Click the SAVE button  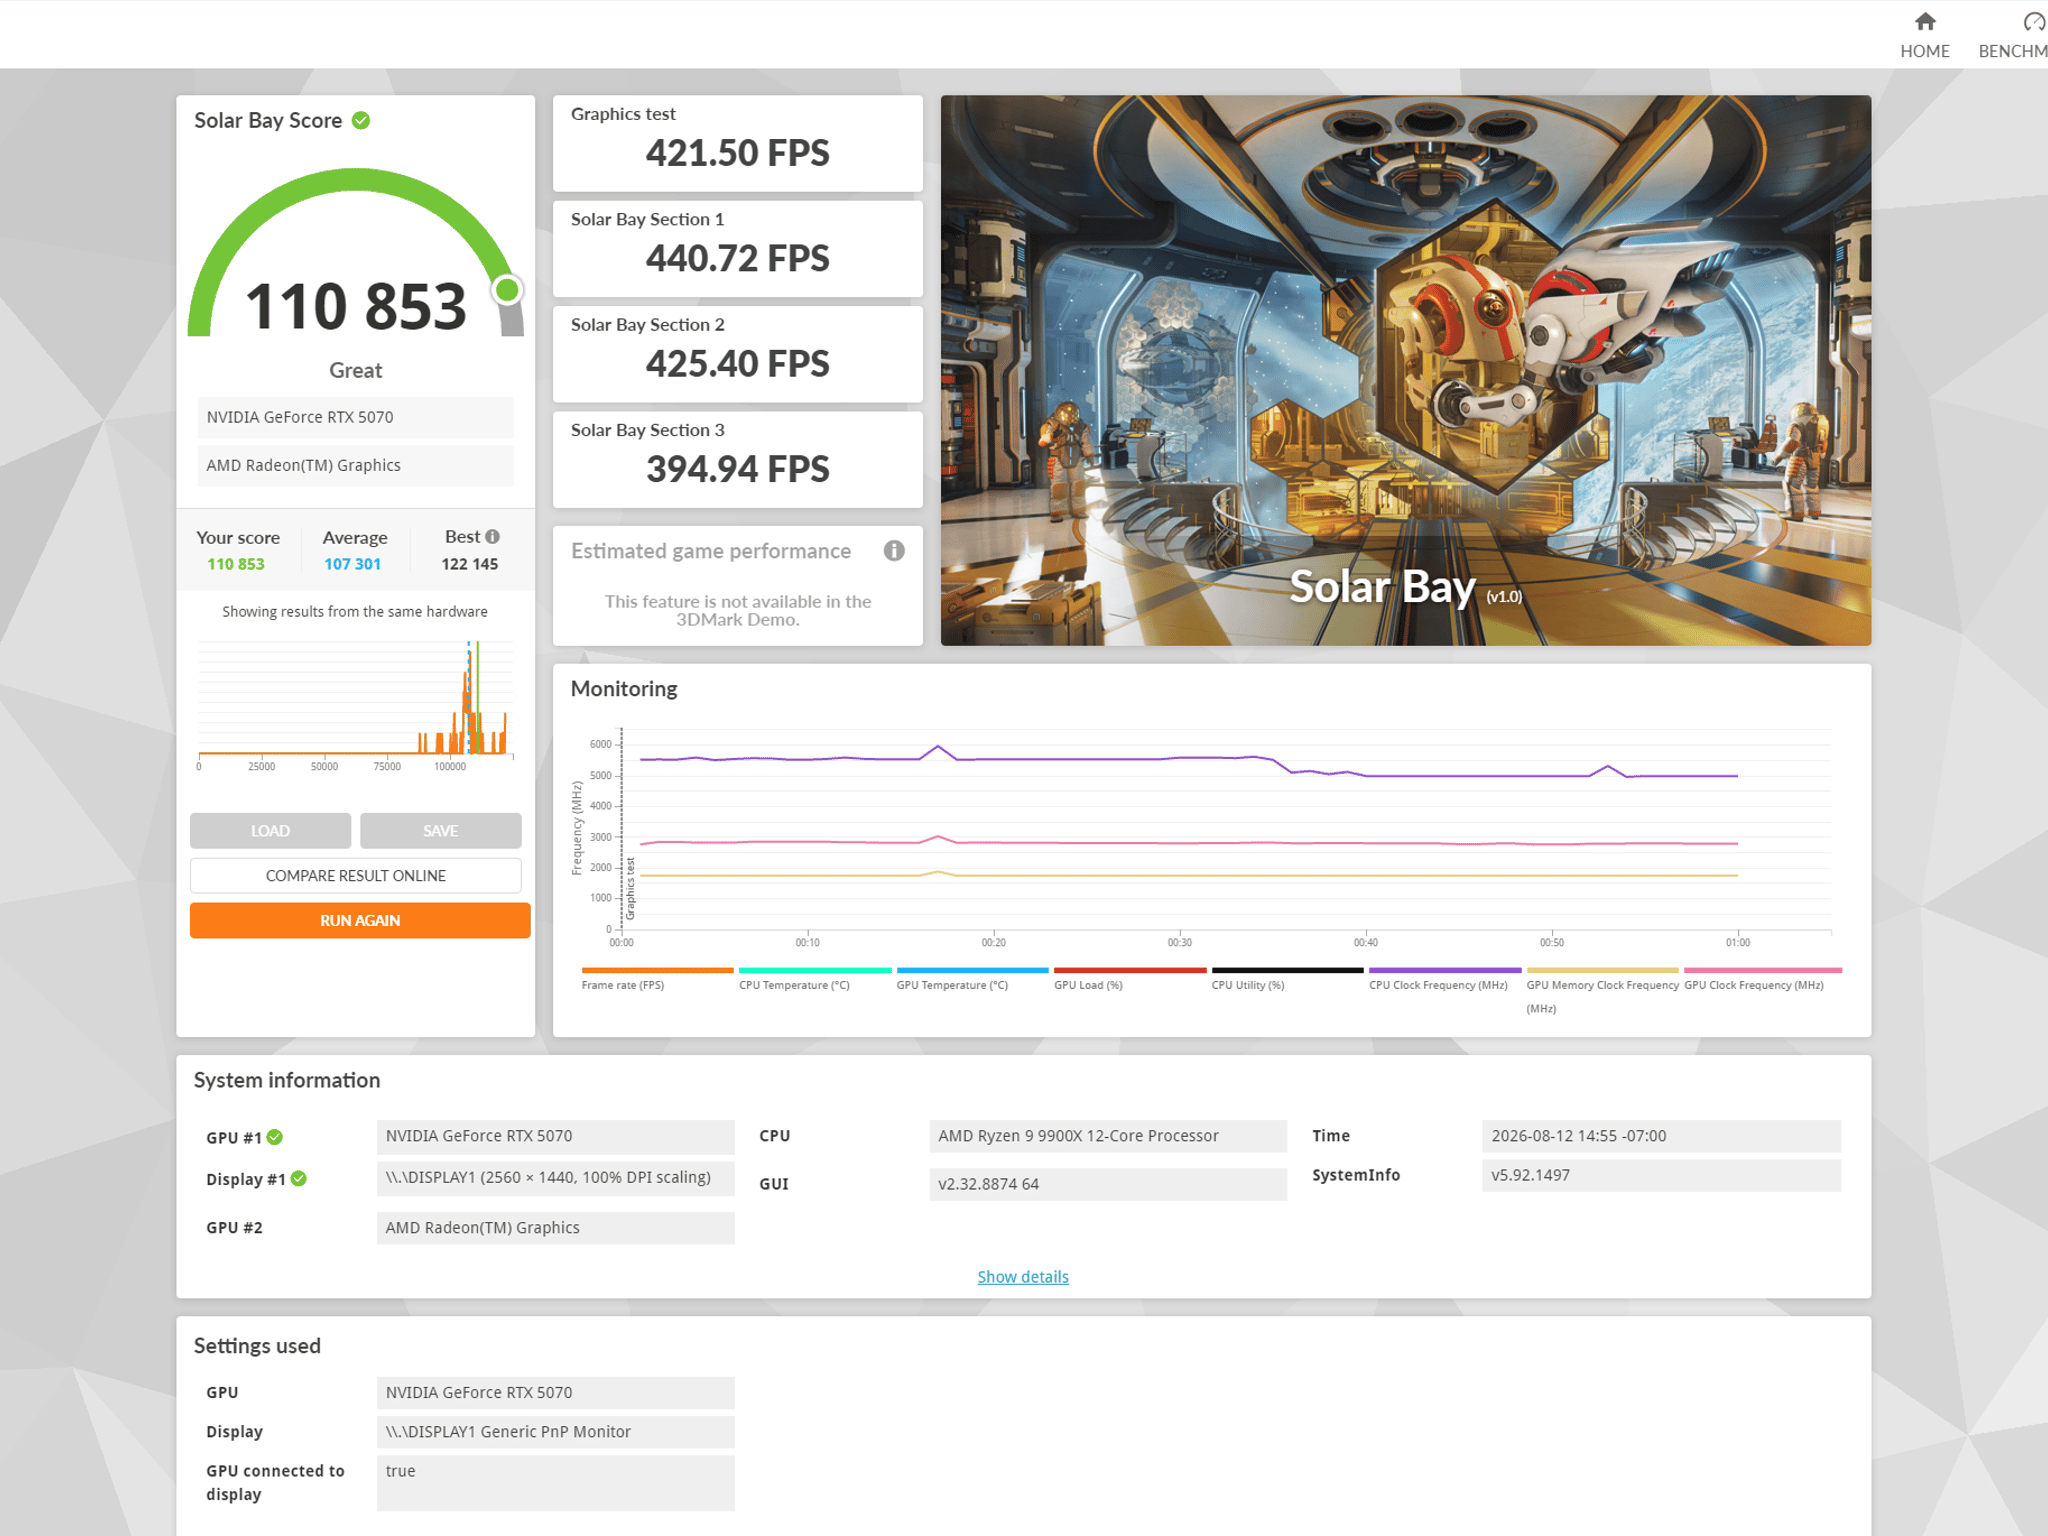[440, 831]
